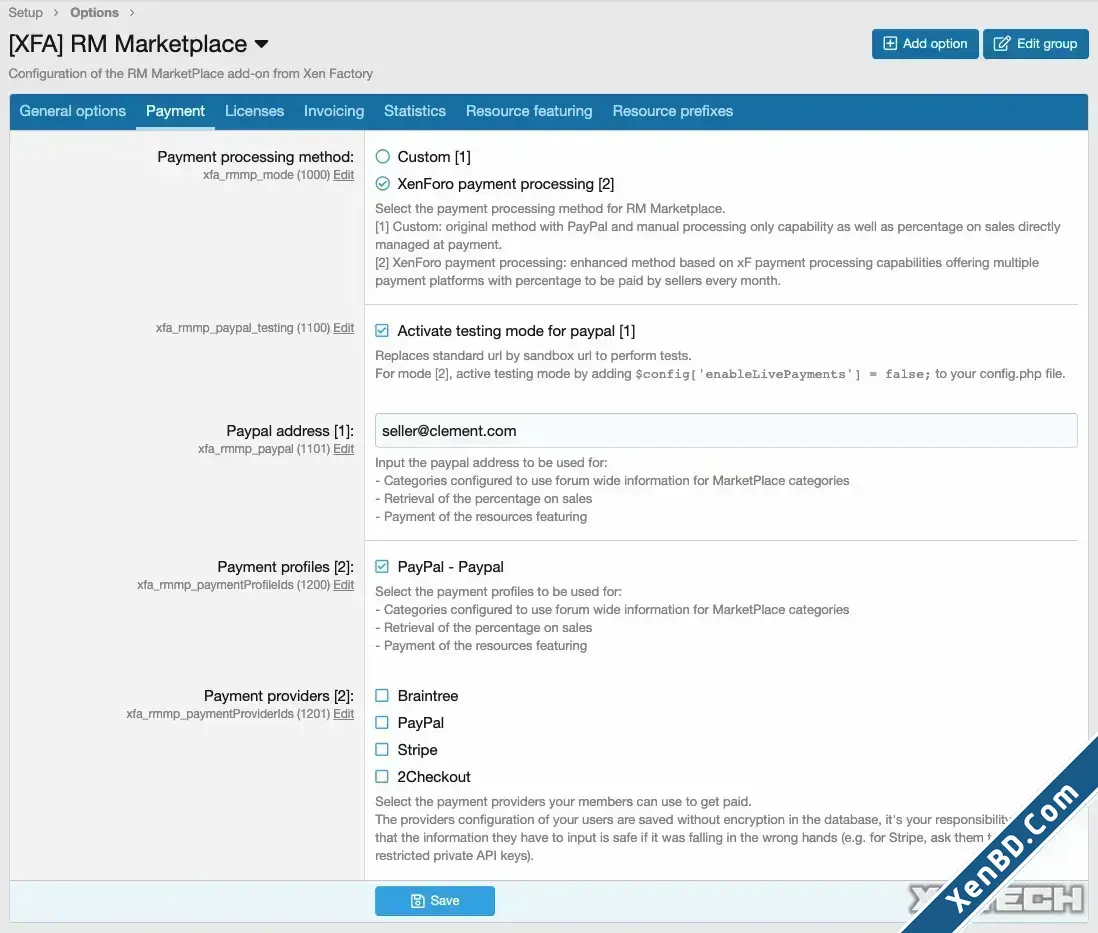
Task: Click the floppy disk icon in Save
Action: click(x=417, y=901)
